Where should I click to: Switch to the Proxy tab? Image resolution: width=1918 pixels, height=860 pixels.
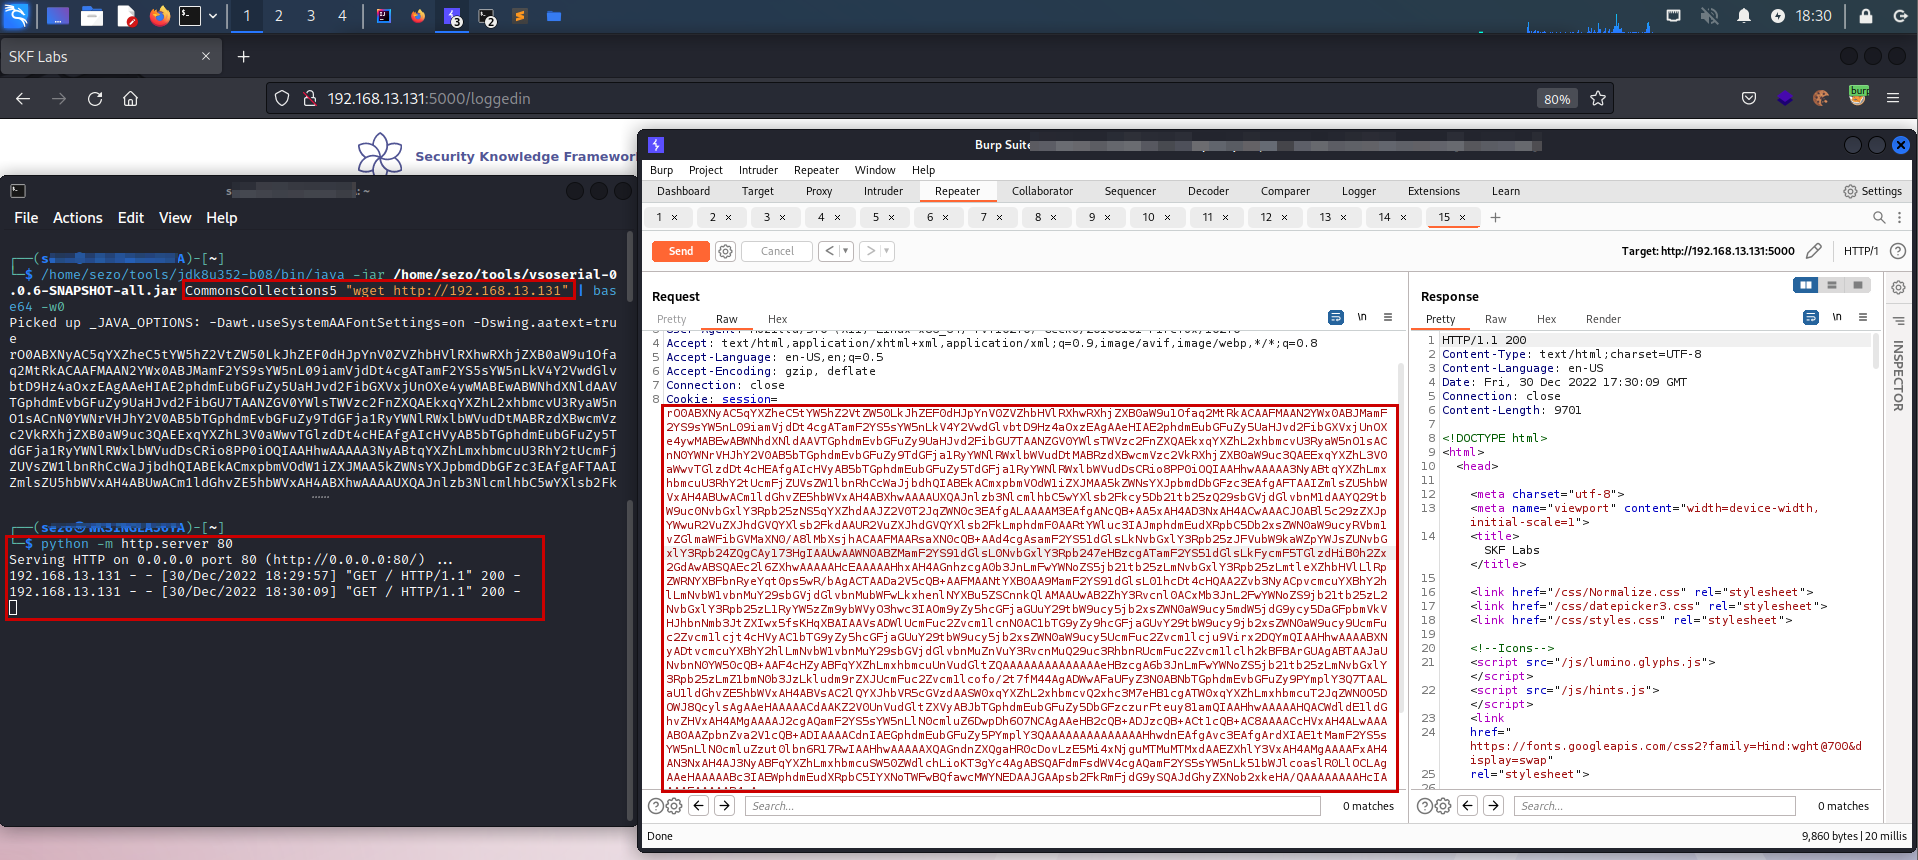pos(819,191)
